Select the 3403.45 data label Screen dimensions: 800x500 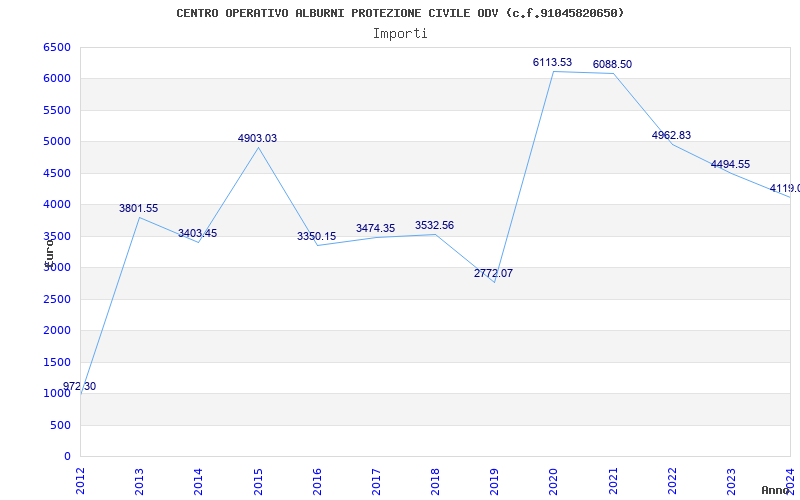[x=197, y=233]
